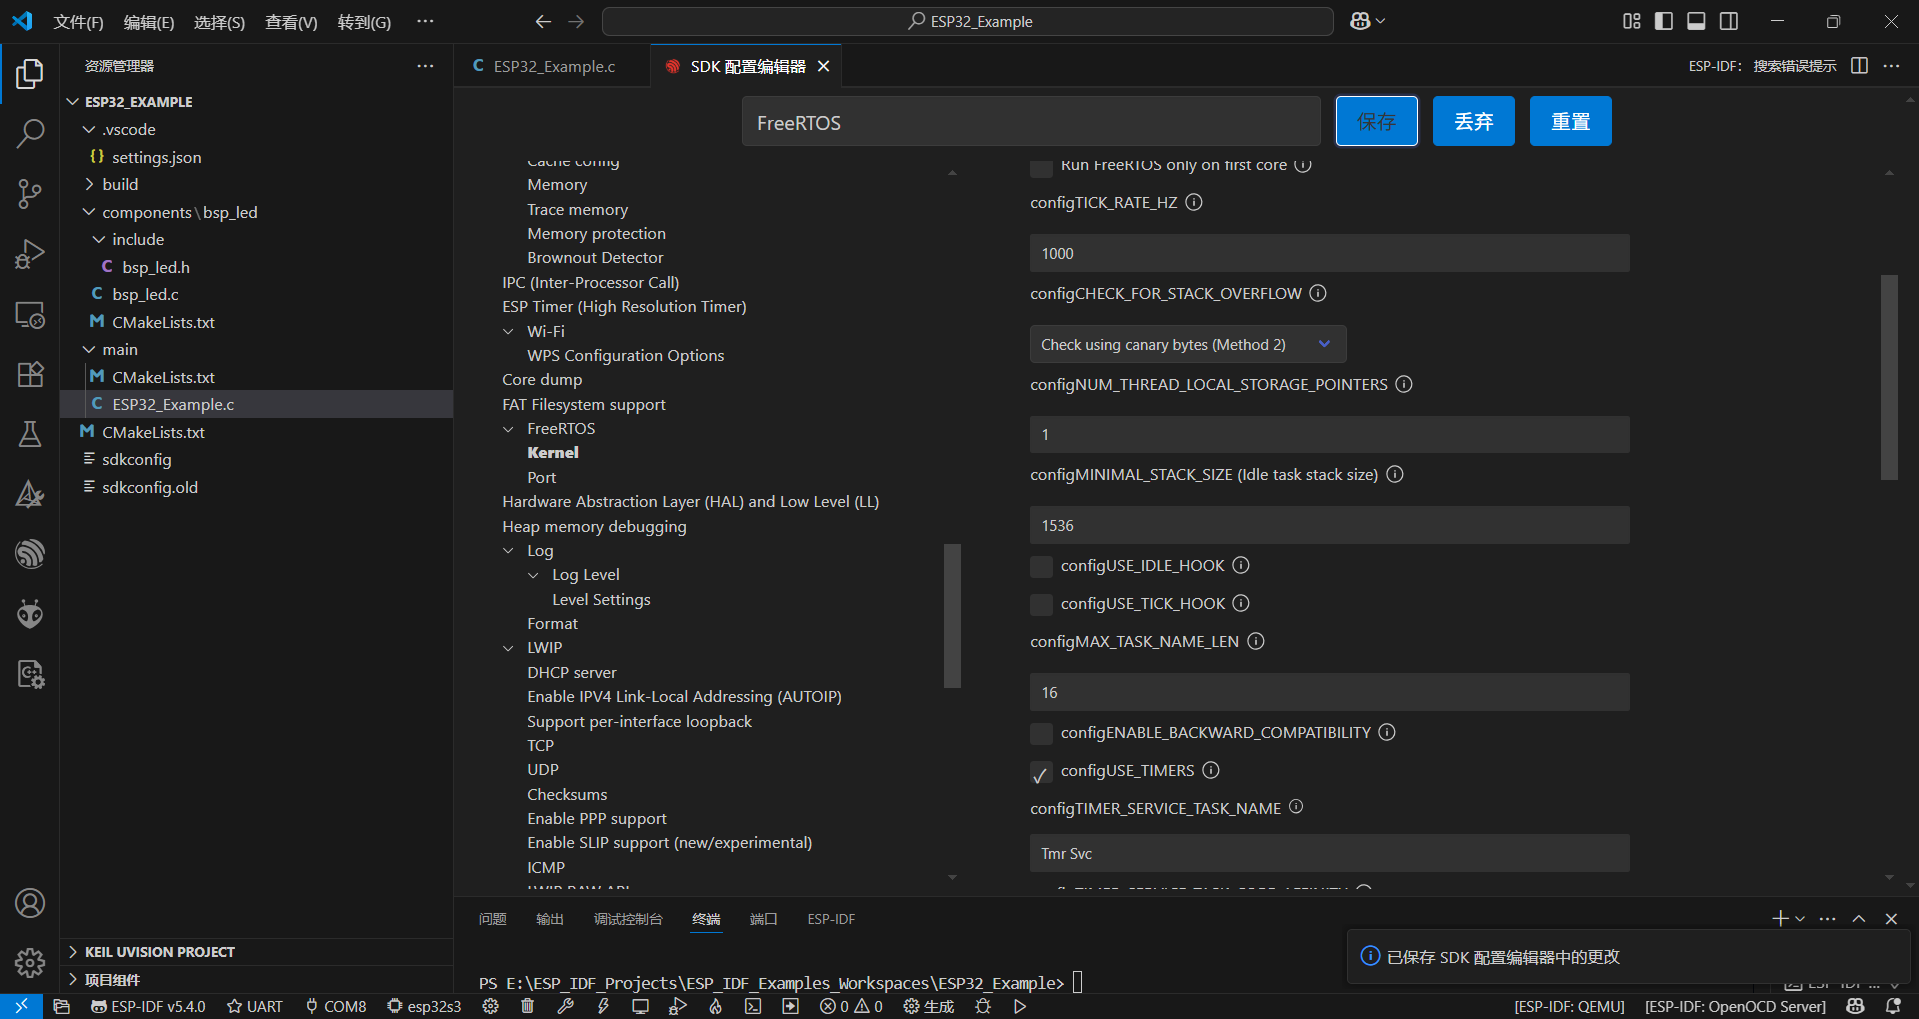Screen dimensions: 1919x1019
Task: Open the ESP-IDF Espressif sidebar icon
Action: [x=30, y=554]
